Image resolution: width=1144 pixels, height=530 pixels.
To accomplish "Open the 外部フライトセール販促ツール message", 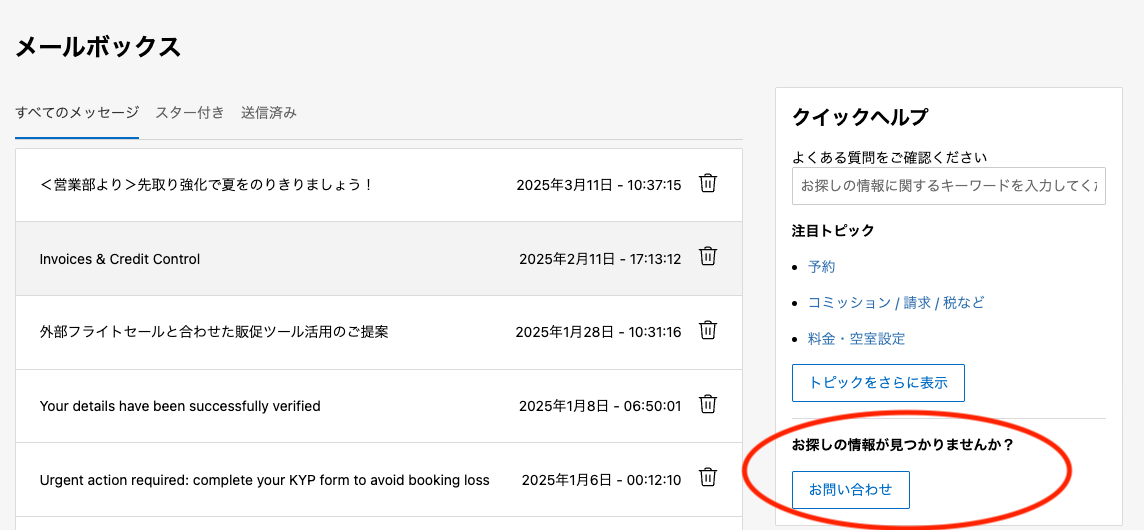I will [x=214, y=332].
